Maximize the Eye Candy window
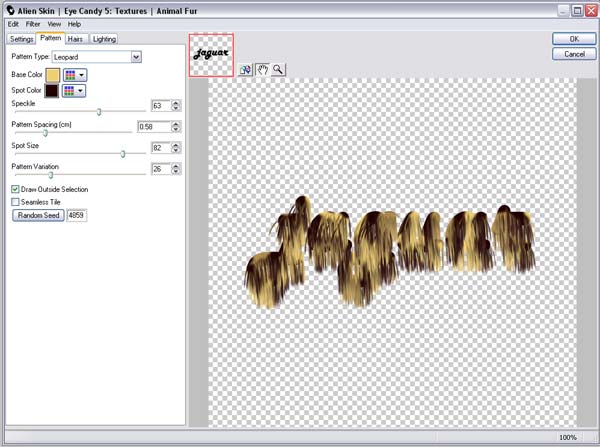600x447 pixels. pos(577,11)
